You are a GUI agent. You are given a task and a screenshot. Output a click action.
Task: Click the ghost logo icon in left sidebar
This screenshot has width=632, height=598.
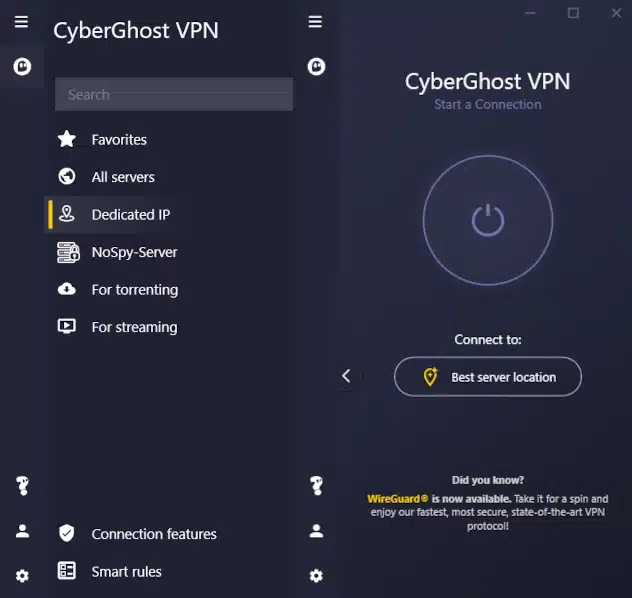(21, 67)
